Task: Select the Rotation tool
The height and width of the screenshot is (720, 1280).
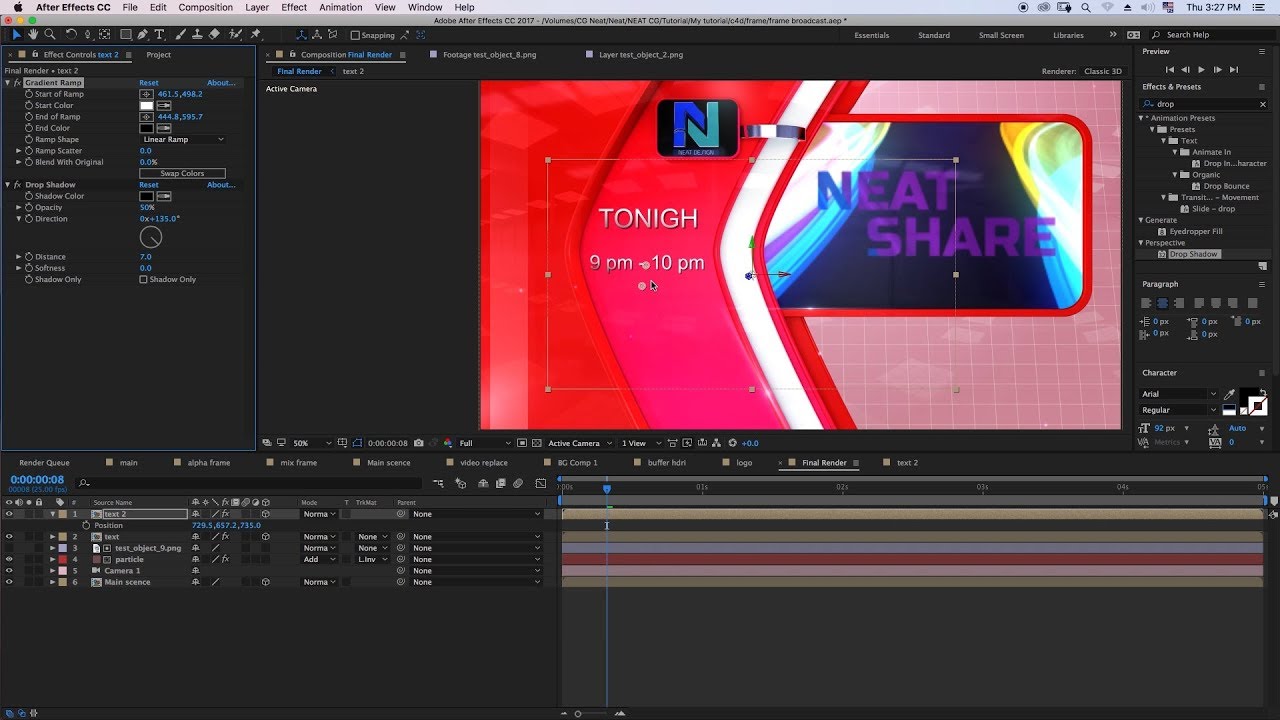Action: pos(70,35)
